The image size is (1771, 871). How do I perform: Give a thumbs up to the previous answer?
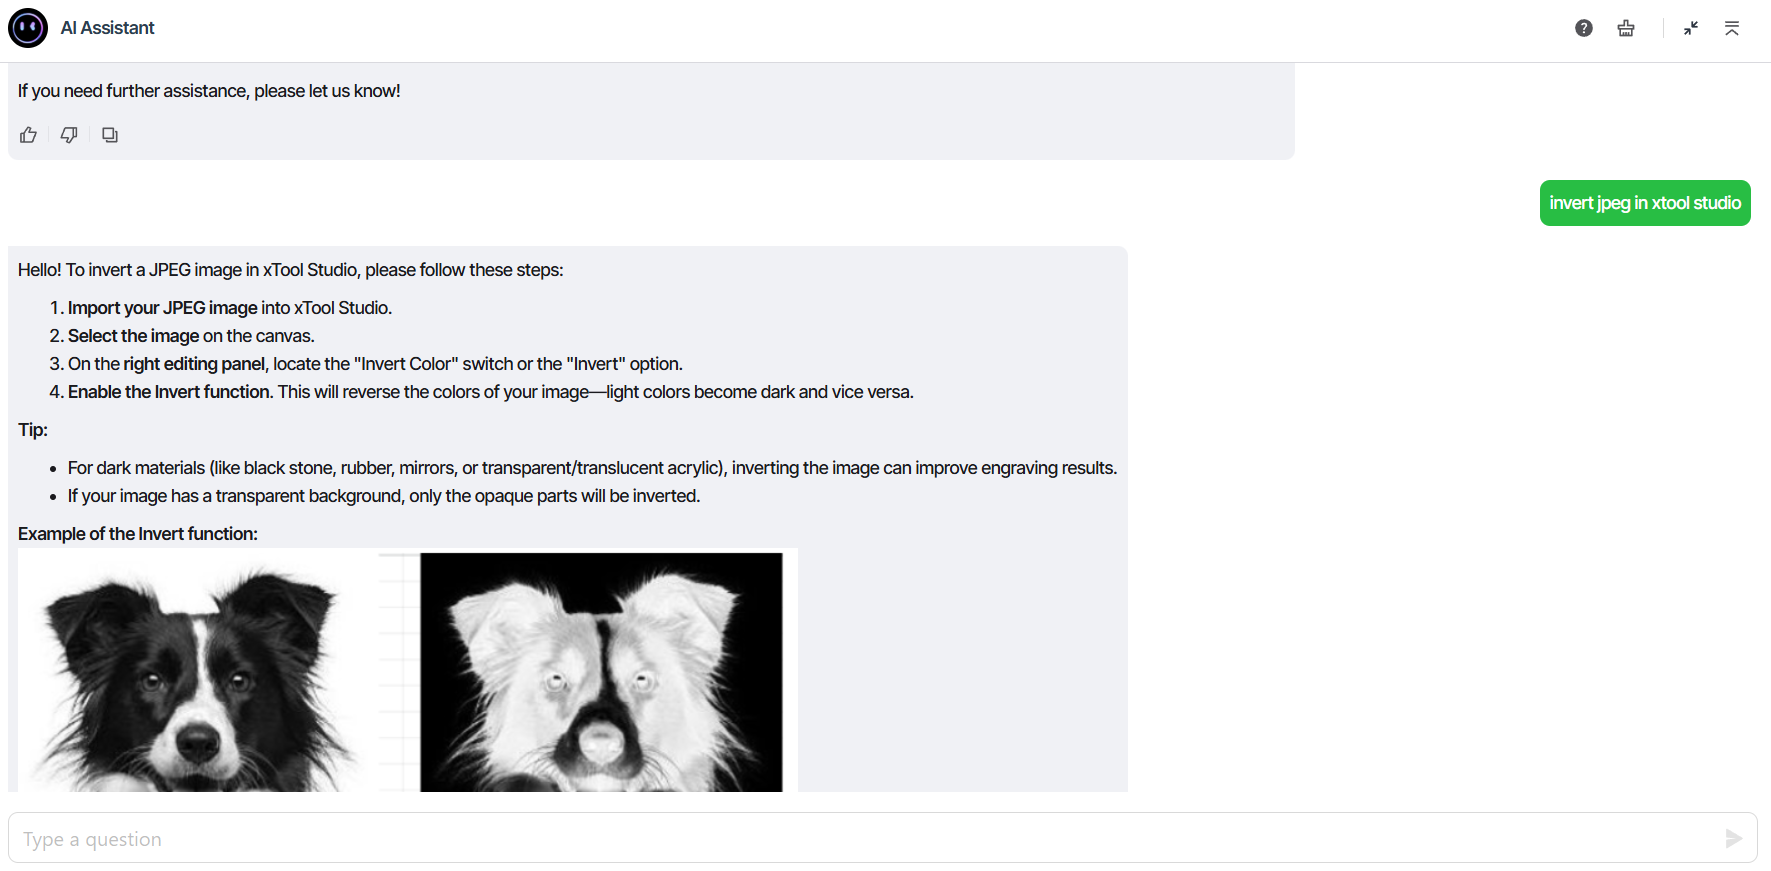coord(28,135)
